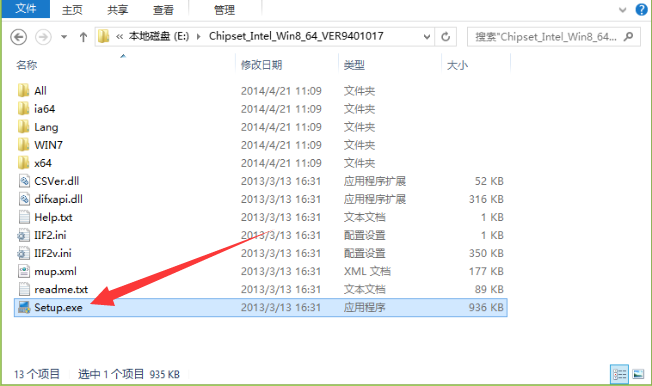This screenshot has width=652, height=386.
Task: Click the 316 KB size of difxapi.dll
Action: (x=486, y=199)
